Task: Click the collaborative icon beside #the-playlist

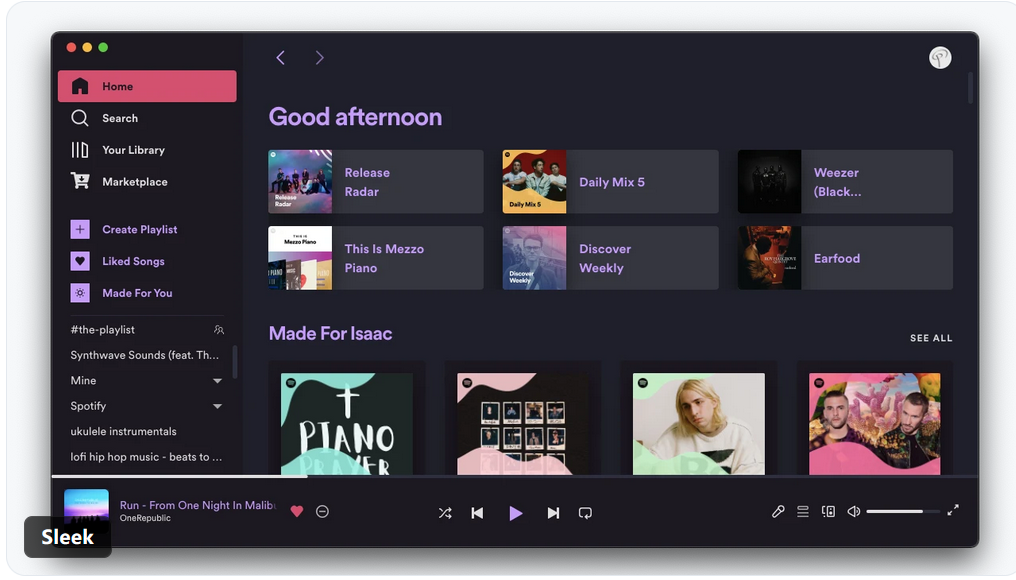Action: pyautogui.click(x=219, y=330)
